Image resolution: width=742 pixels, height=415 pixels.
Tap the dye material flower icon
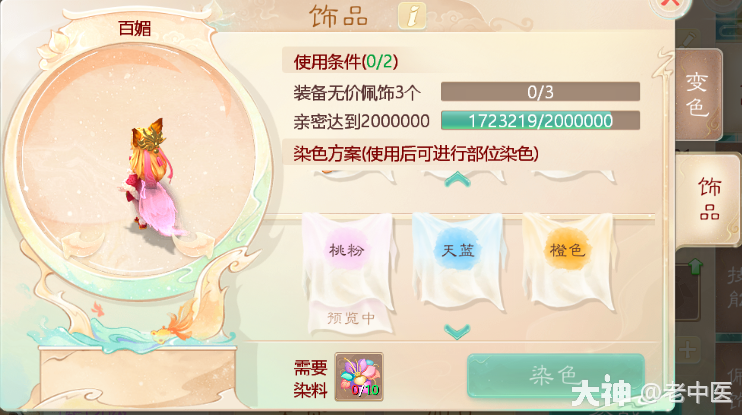pos(359,377)
